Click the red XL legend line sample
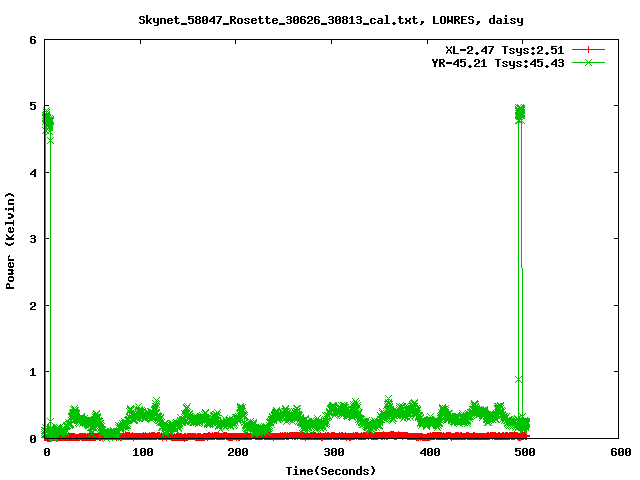640x480 pixels. (x=588, y=50)
